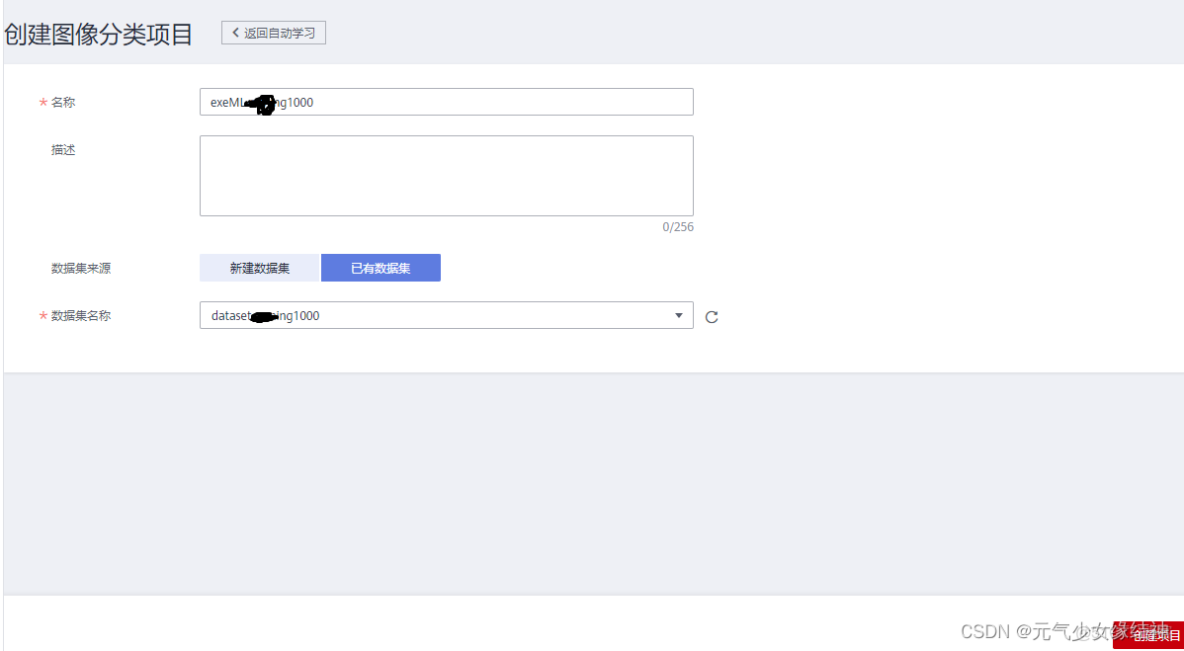This screenshot has width=1184, height=651.
Task: Click the back chevron icon
Action: [x=236, y=33]
